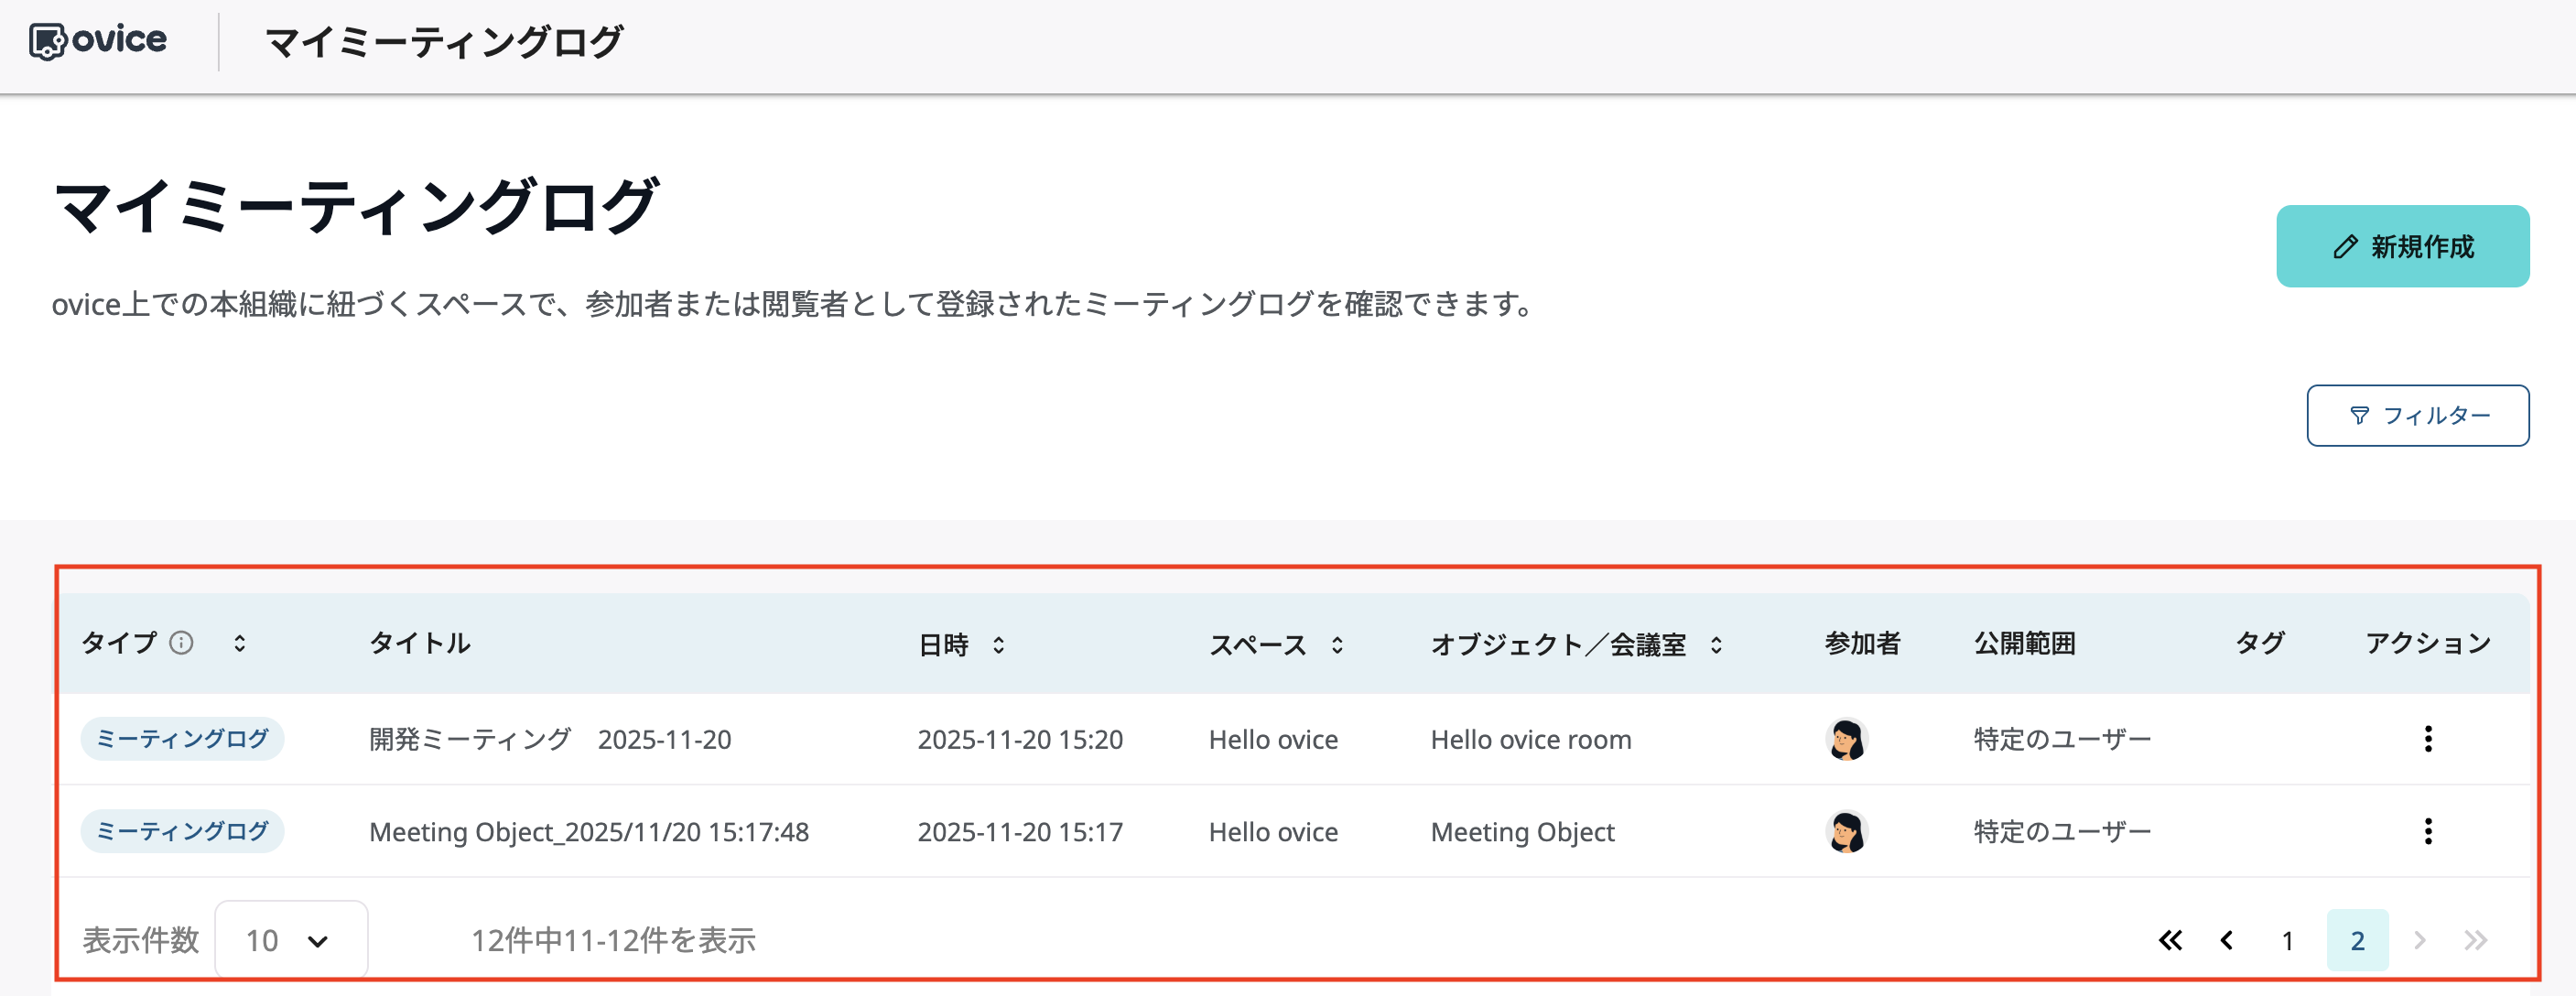Open the actions menu for Meeting Object row

(x=2428, y=831)
